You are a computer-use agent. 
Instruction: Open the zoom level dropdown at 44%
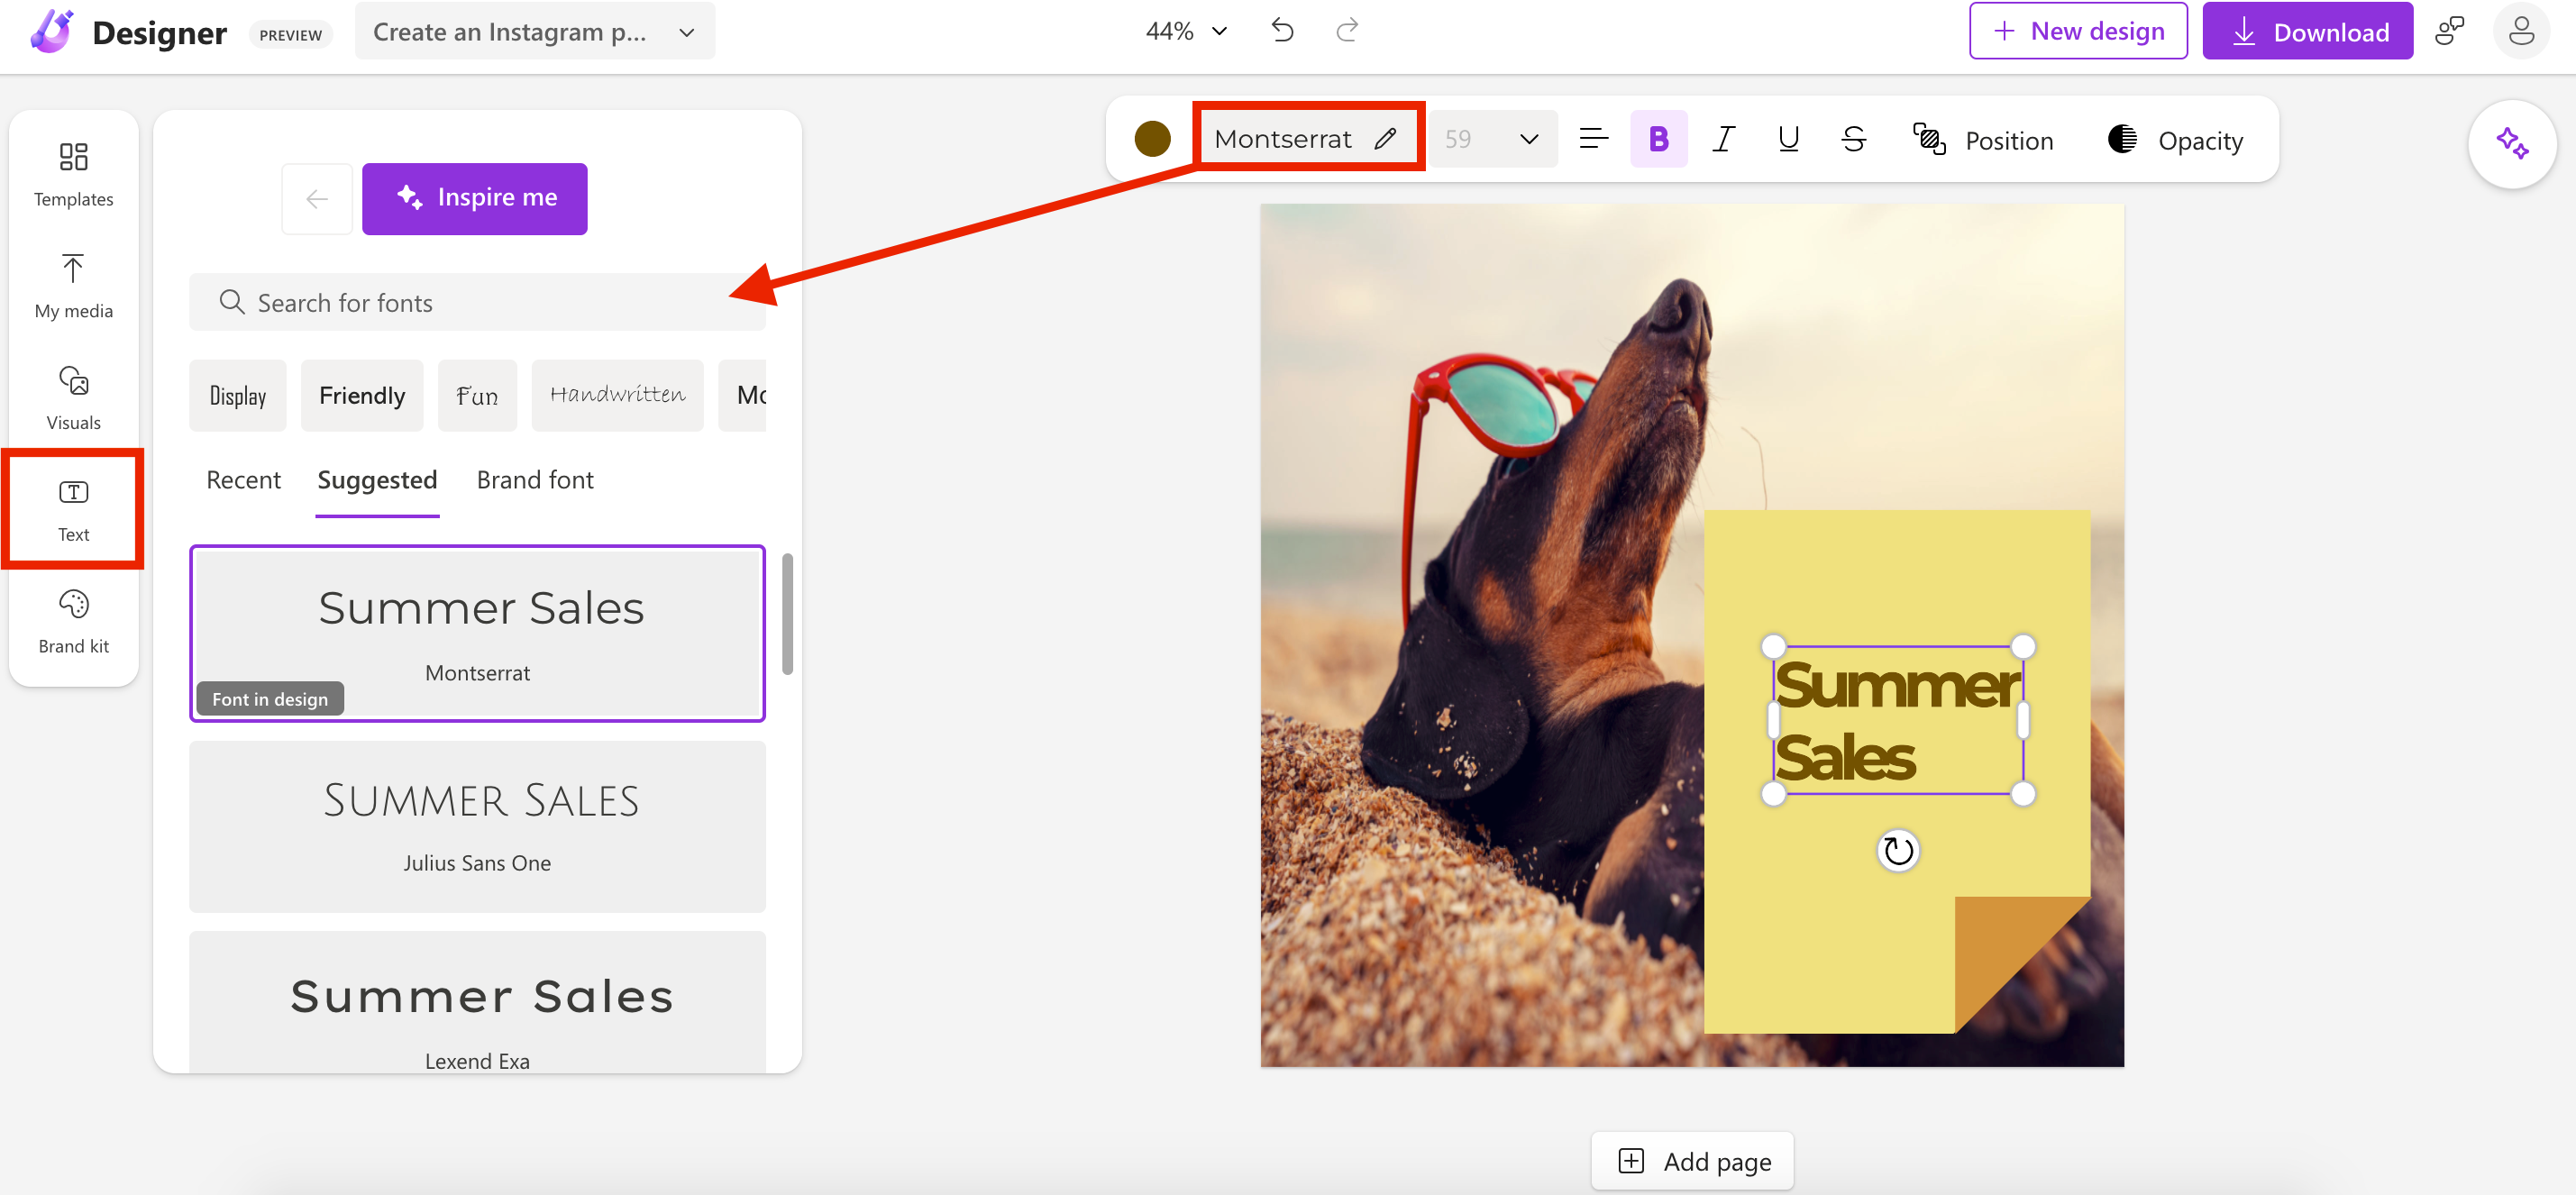[1218, 31]
